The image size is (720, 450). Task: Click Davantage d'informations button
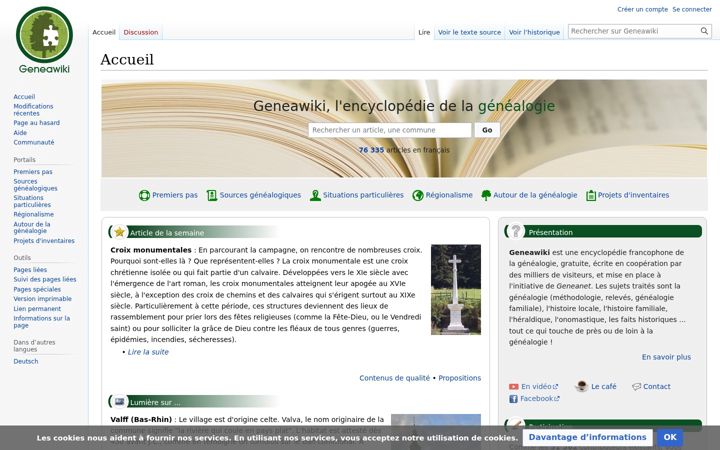pos(587,437)
